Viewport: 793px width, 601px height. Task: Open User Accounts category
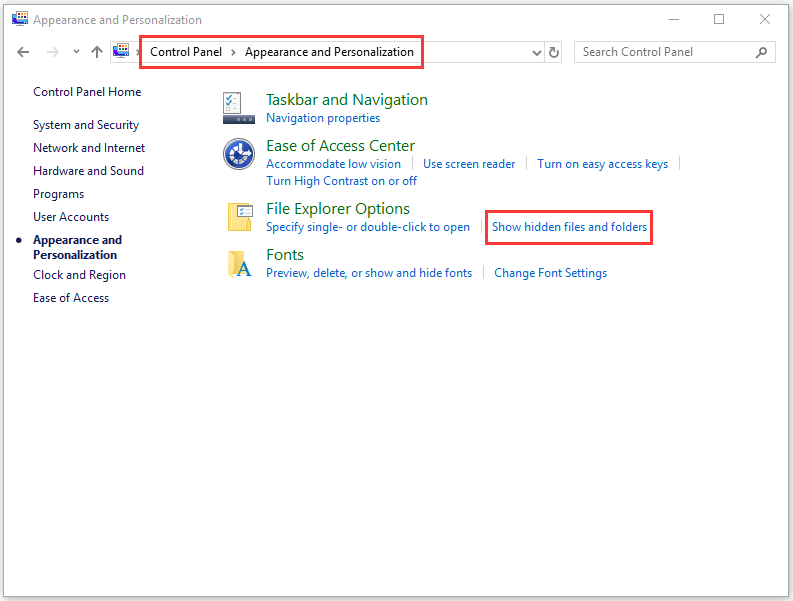[71, 217]
